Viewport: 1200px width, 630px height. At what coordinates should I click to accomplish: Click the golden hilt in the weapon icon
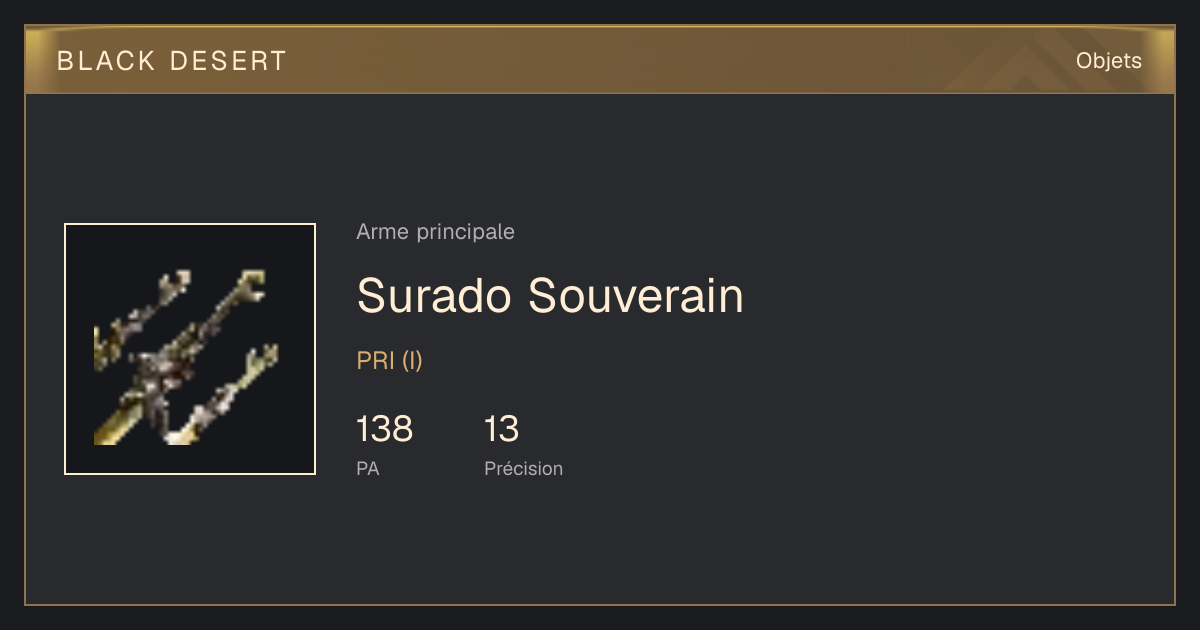[112, 424]
